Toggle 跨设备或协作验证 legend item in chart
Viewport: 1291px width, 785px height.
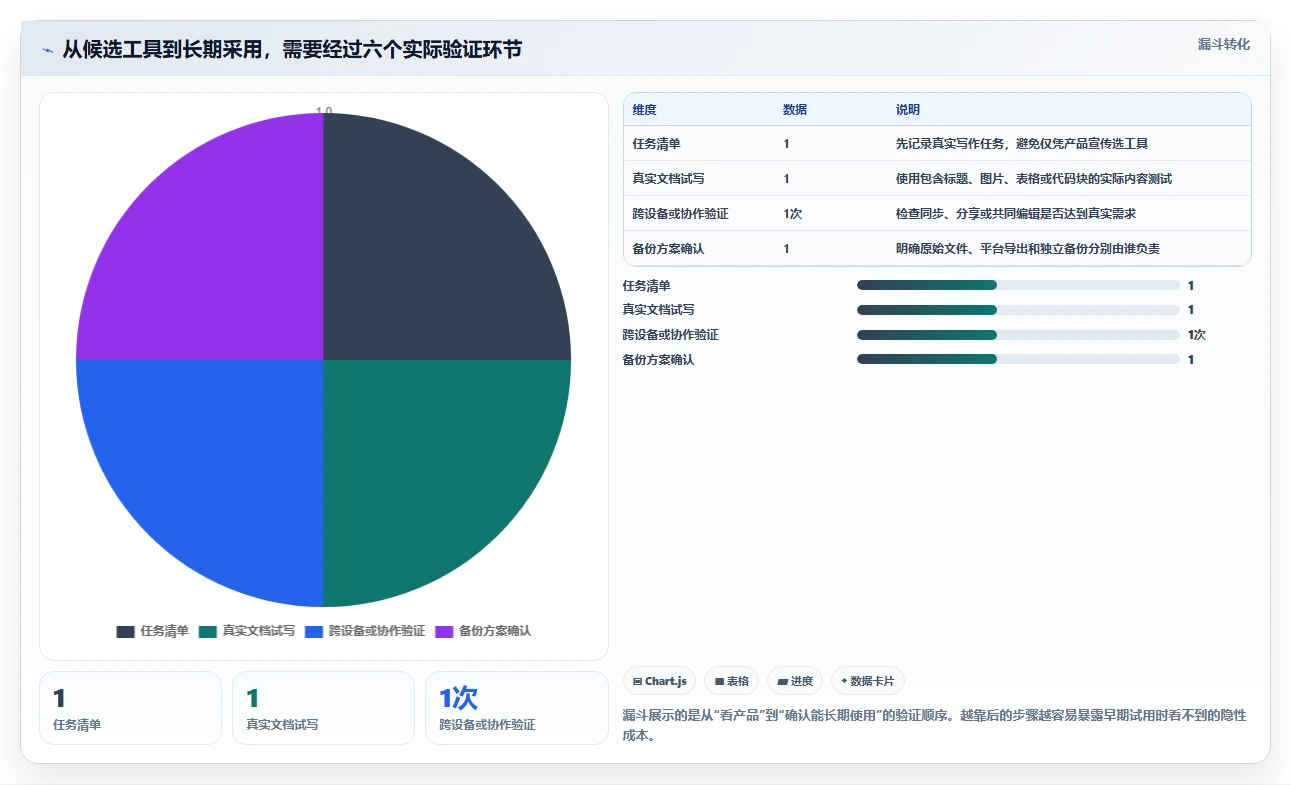tap(365, 631)
